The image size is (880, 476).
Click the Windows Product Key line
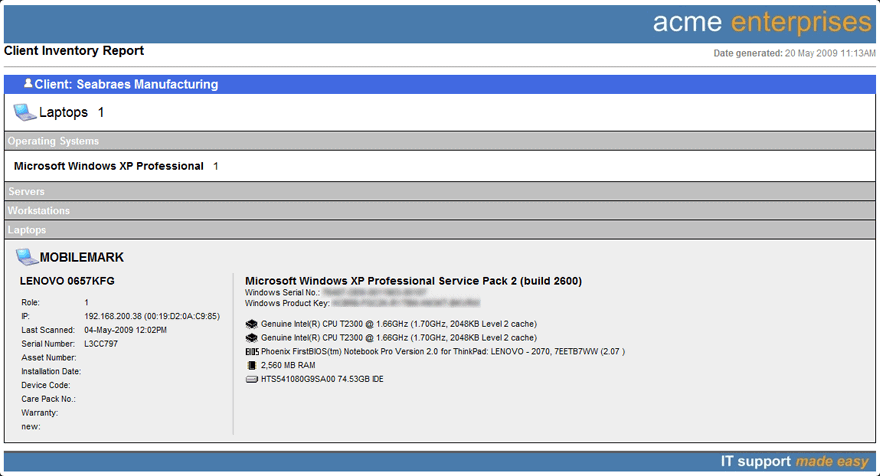coord(362,303)
